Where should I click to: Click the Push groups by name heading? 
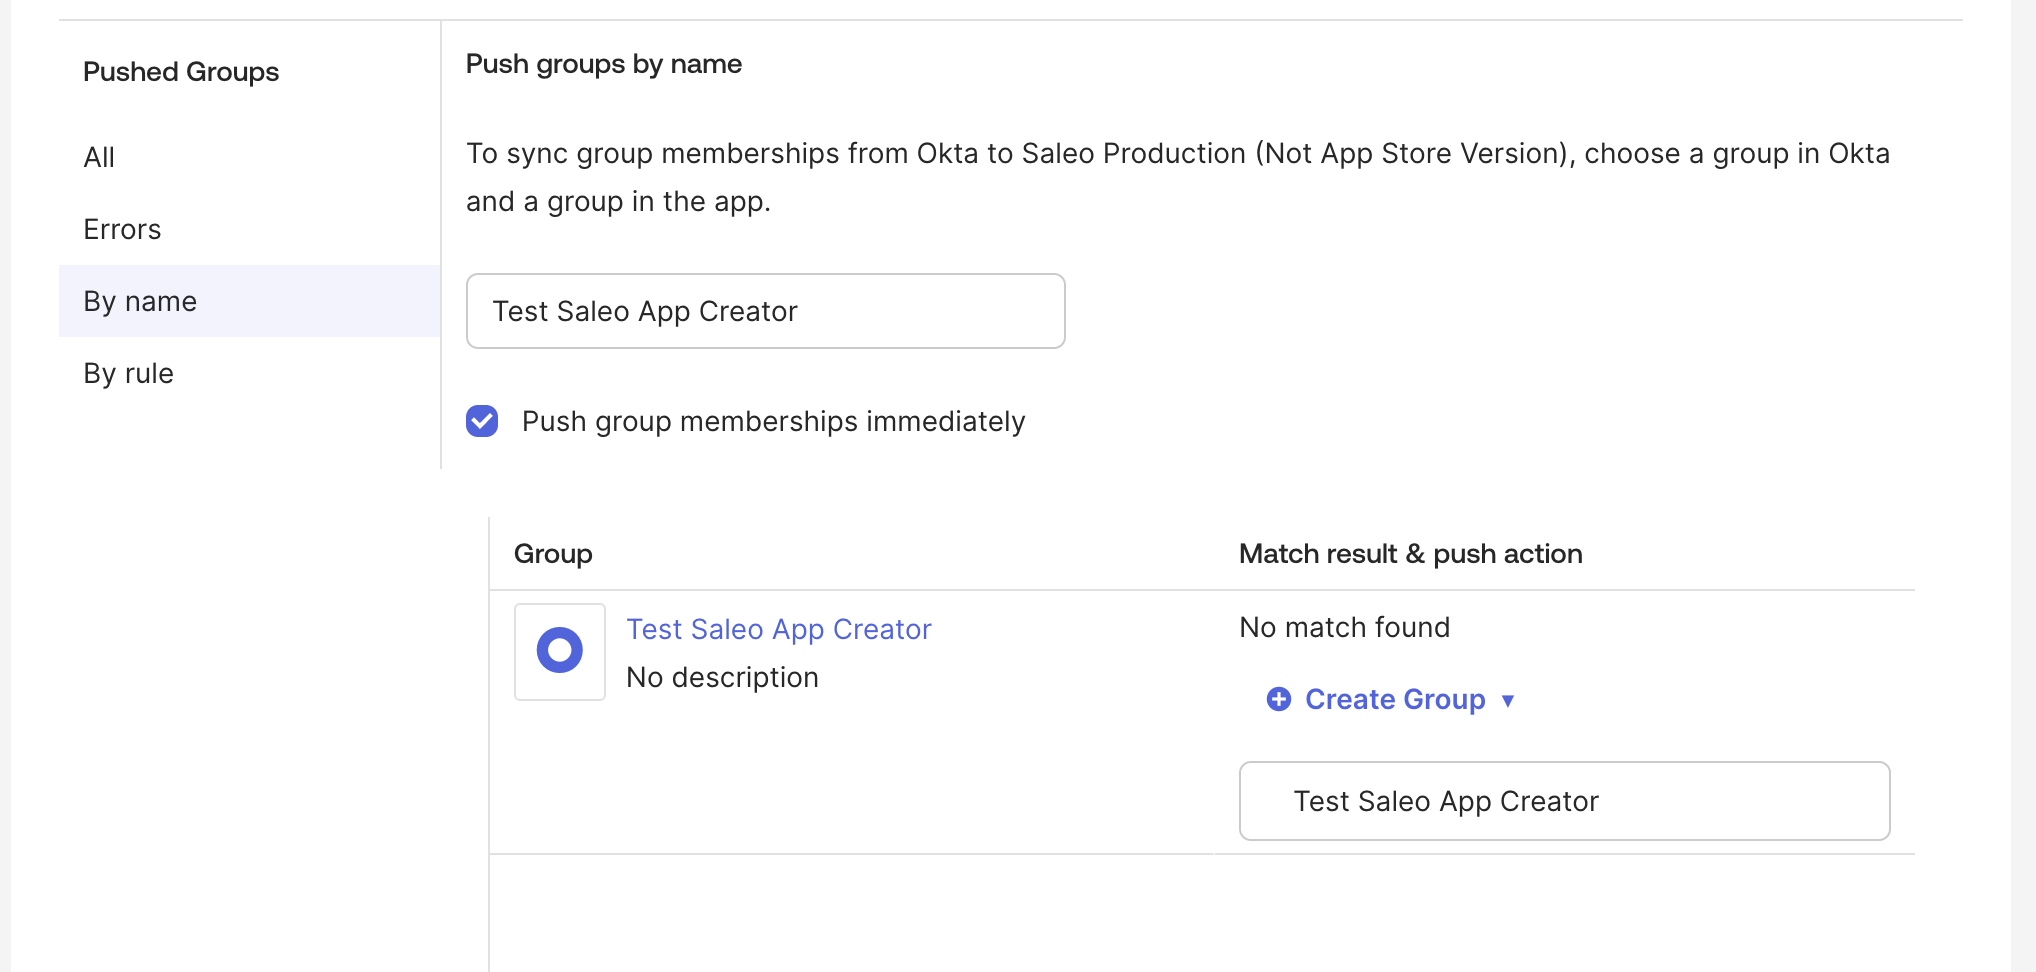[604, 64]
